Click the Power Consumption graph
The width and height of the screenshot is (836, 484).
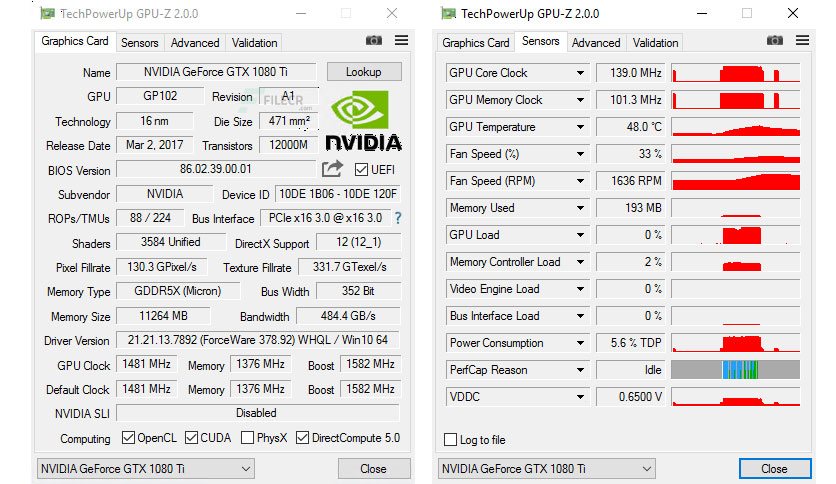point(736,343)
